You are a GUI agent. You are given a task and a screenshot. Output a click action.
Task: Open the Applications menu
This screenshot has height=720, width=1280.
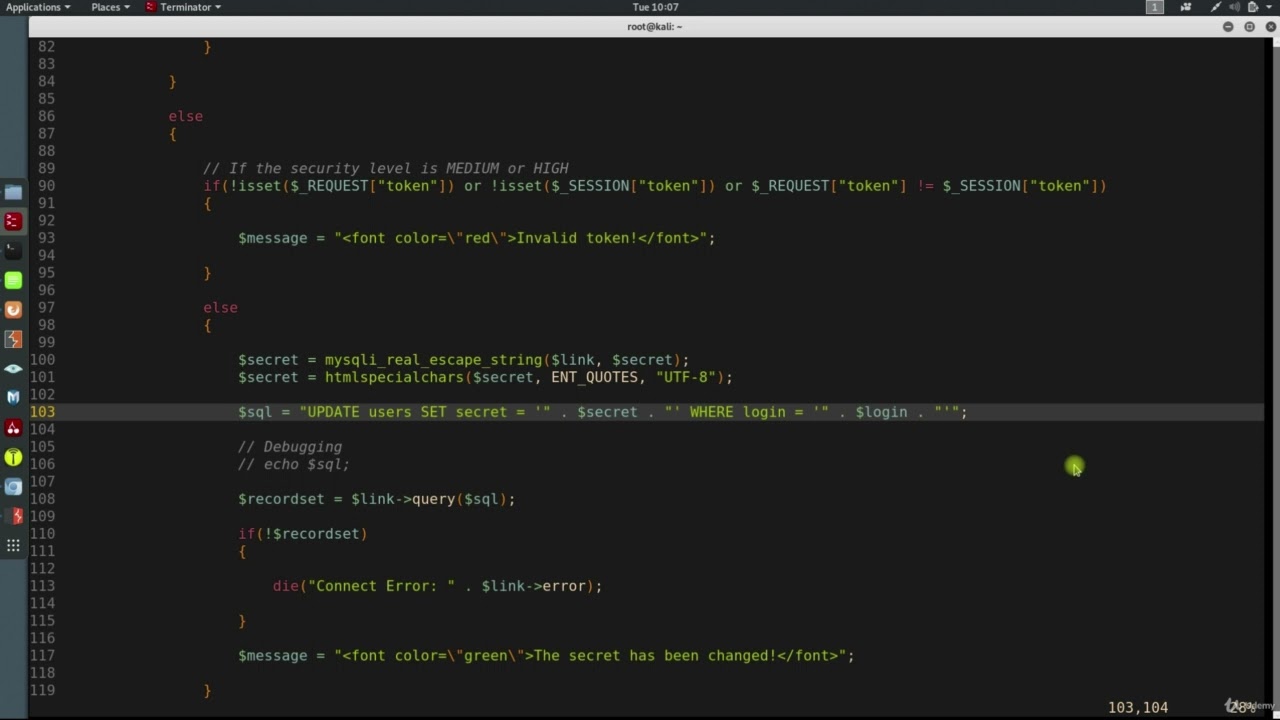pyautogui.click(x=38, y=7)
